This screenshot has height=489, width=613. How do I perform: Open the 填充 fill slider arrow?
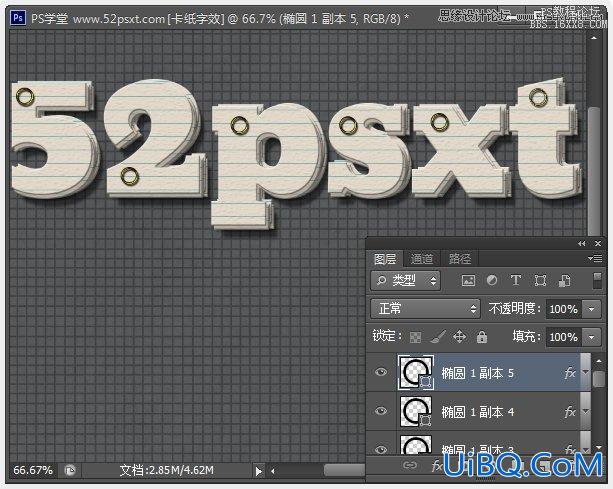coord(591,337)
